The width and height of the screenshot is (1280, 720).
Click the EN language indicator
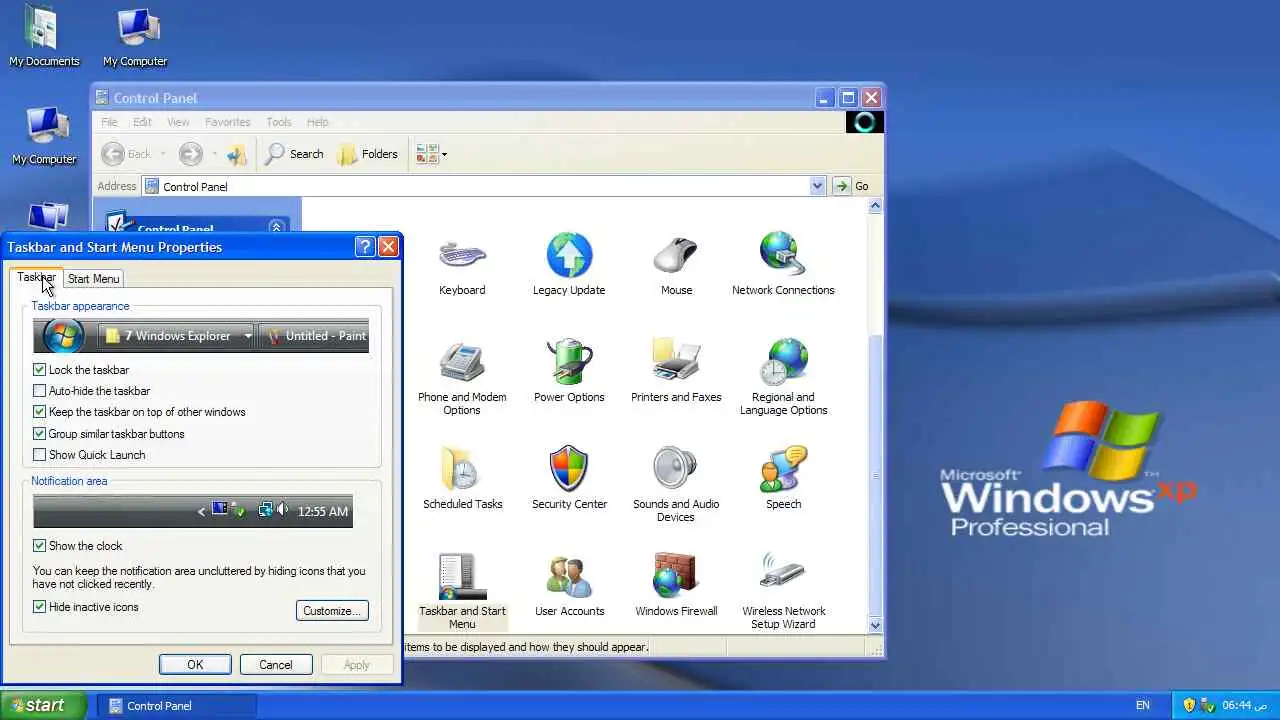(x=1142, y=705)
